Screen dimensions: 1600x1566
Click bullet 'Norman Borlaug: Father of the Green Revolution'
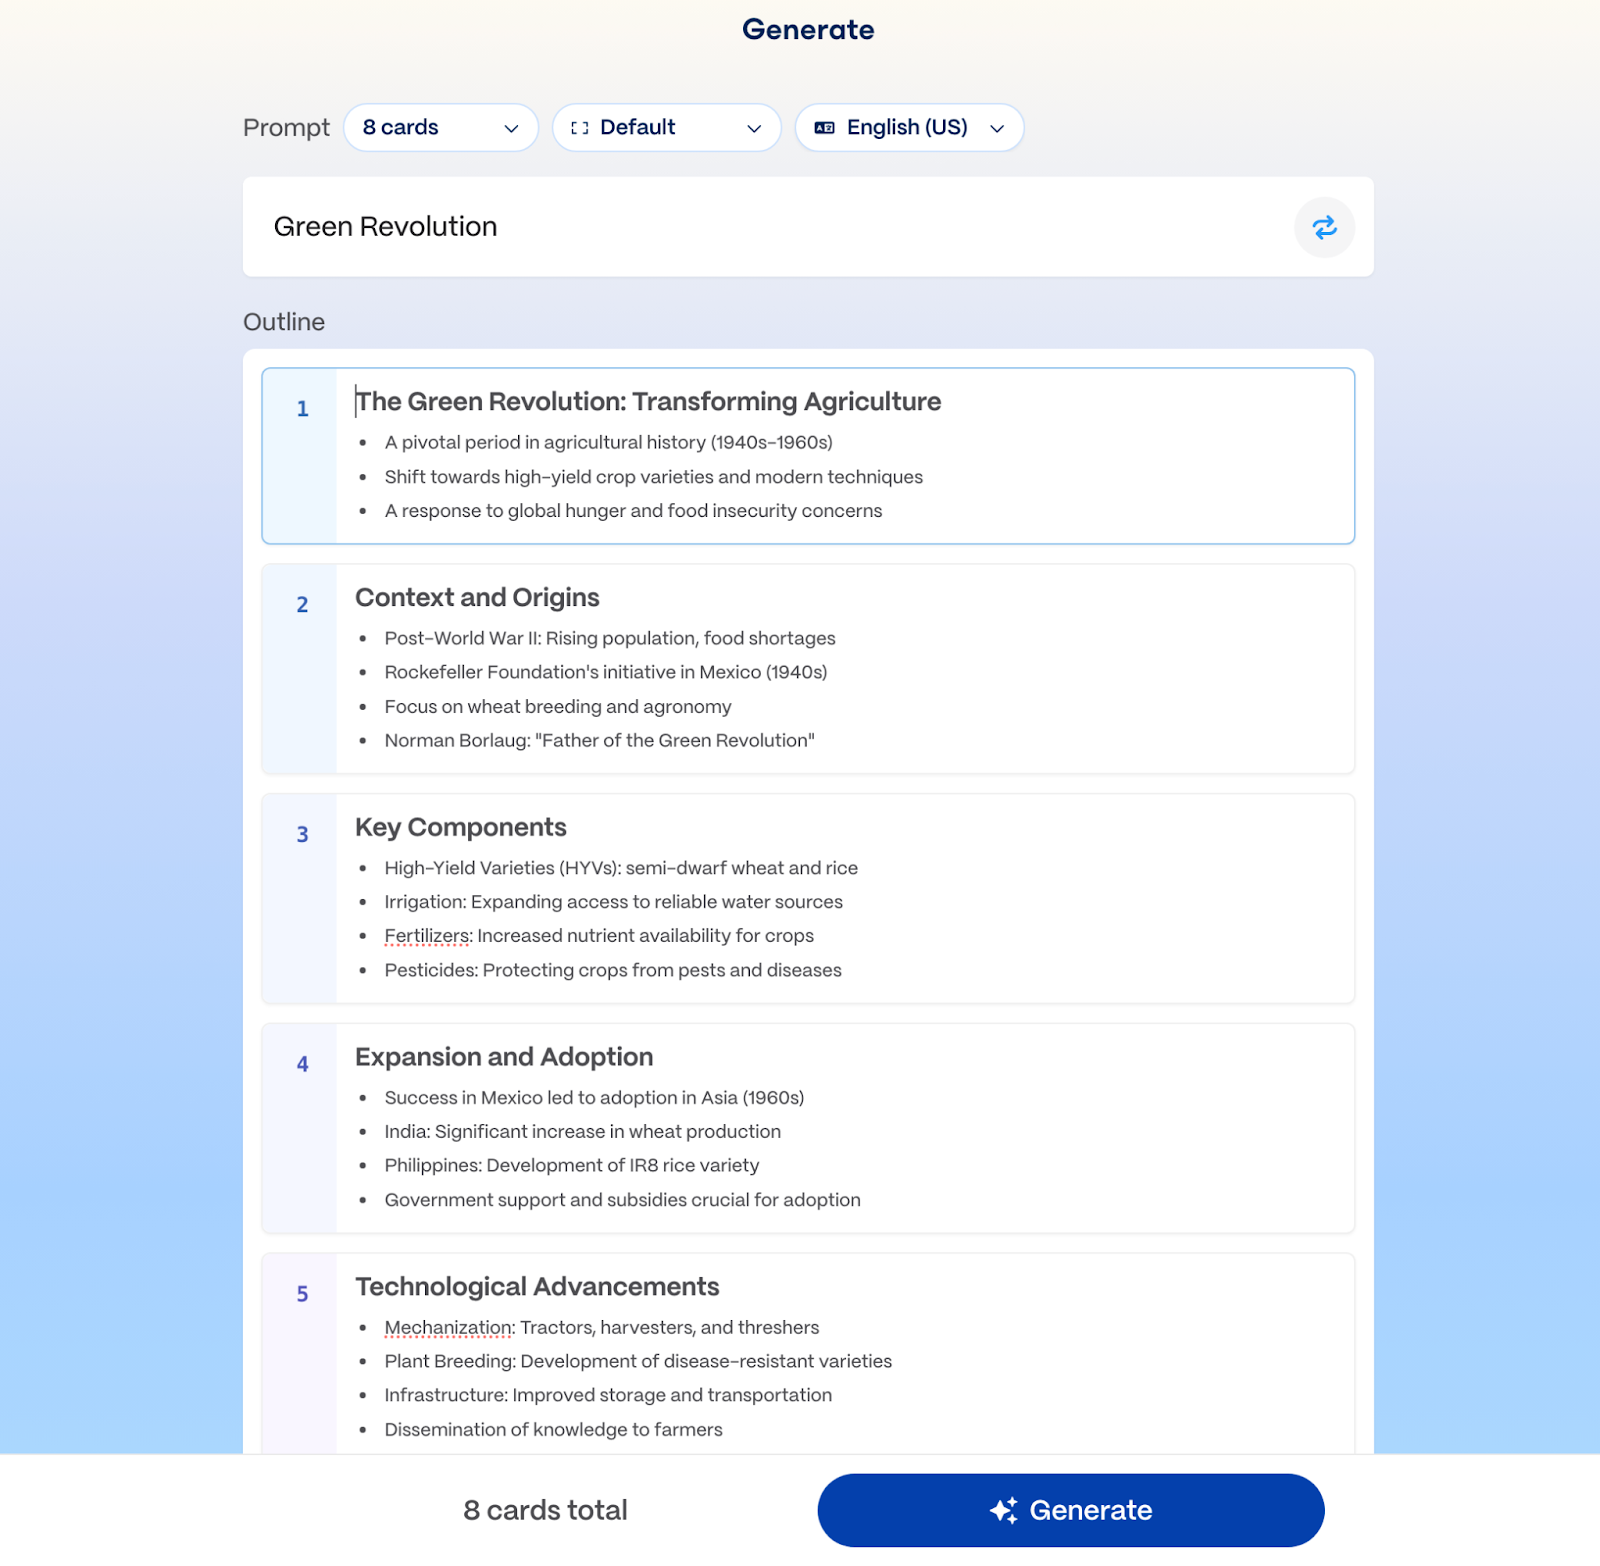[600, 741]
